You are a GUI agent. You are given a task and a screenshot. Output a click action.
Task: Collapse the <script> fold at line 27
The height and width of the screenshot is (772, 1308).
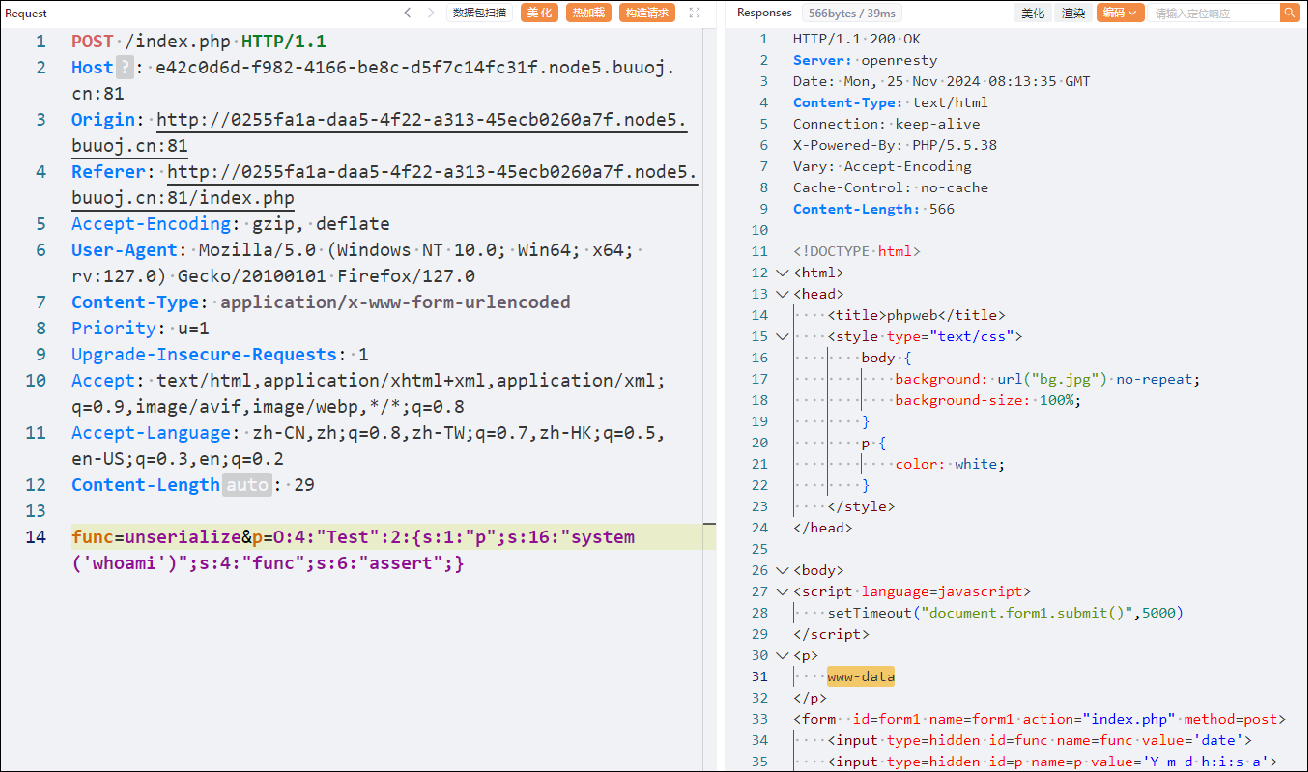pos(782,591)
